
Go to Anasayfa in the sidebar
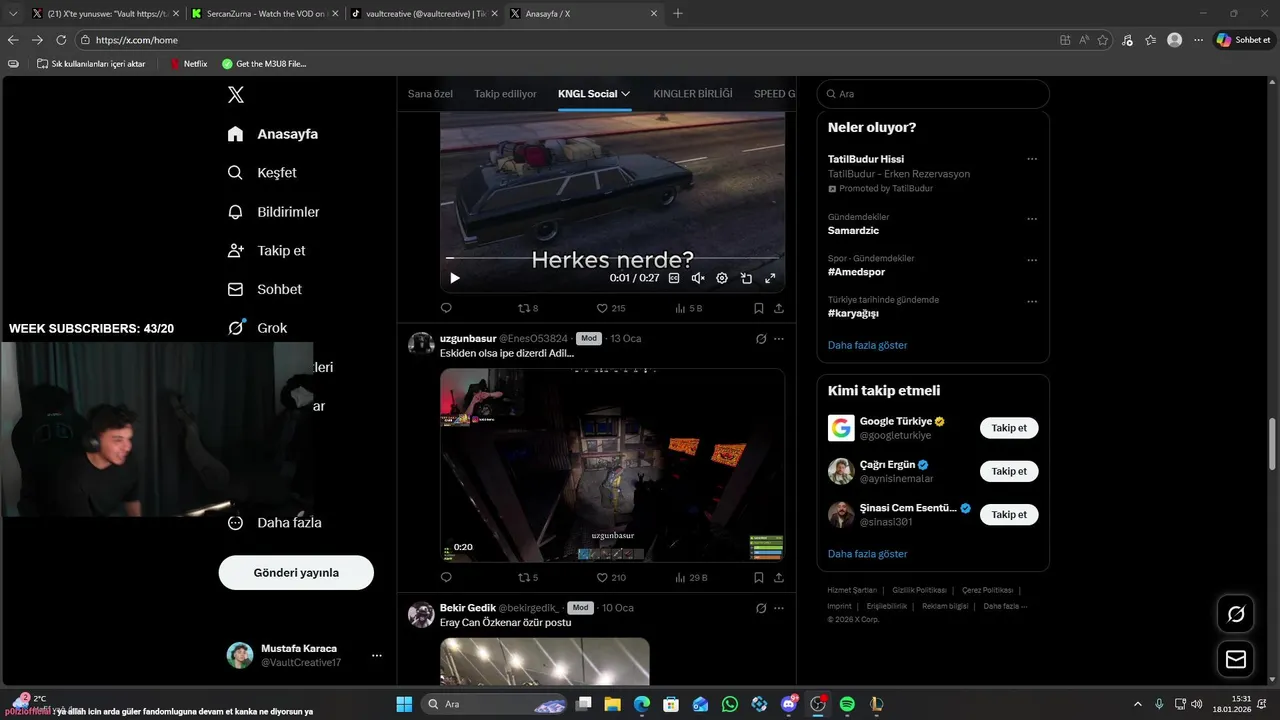click(273, 134)
